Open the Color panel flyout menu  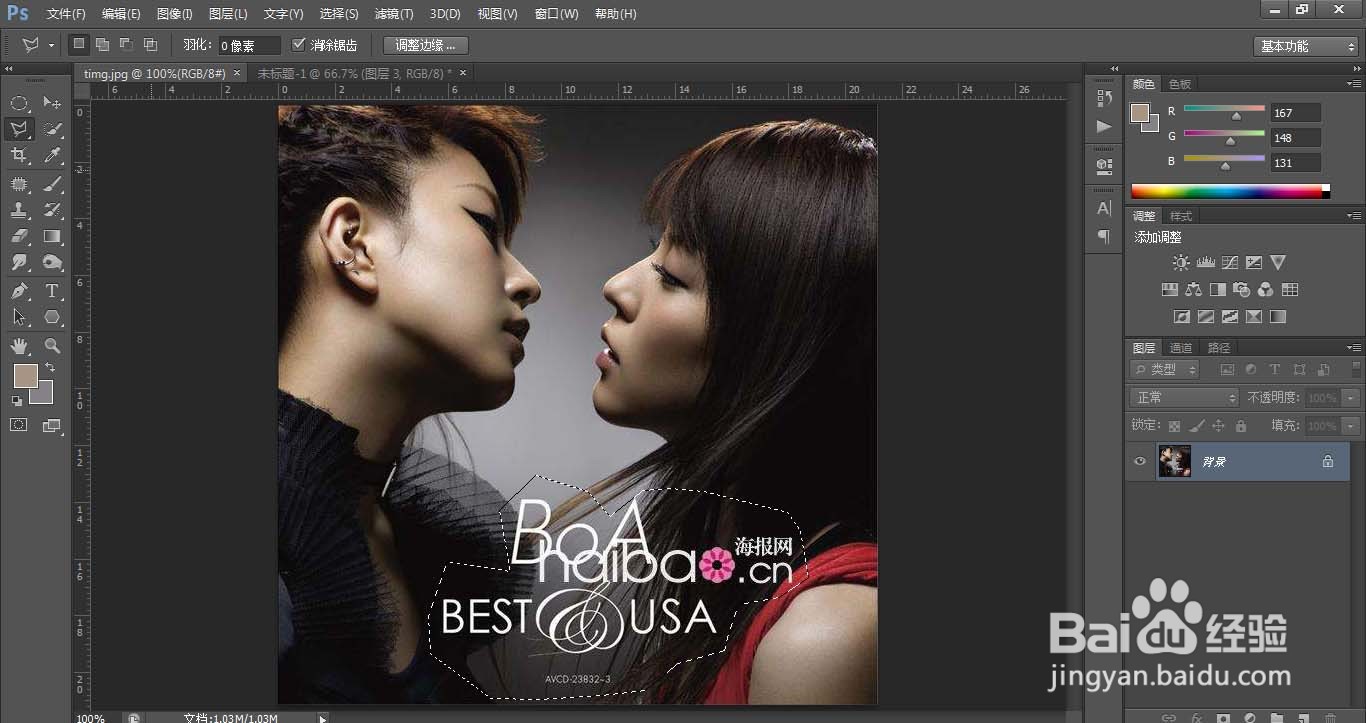(1354, 84)
